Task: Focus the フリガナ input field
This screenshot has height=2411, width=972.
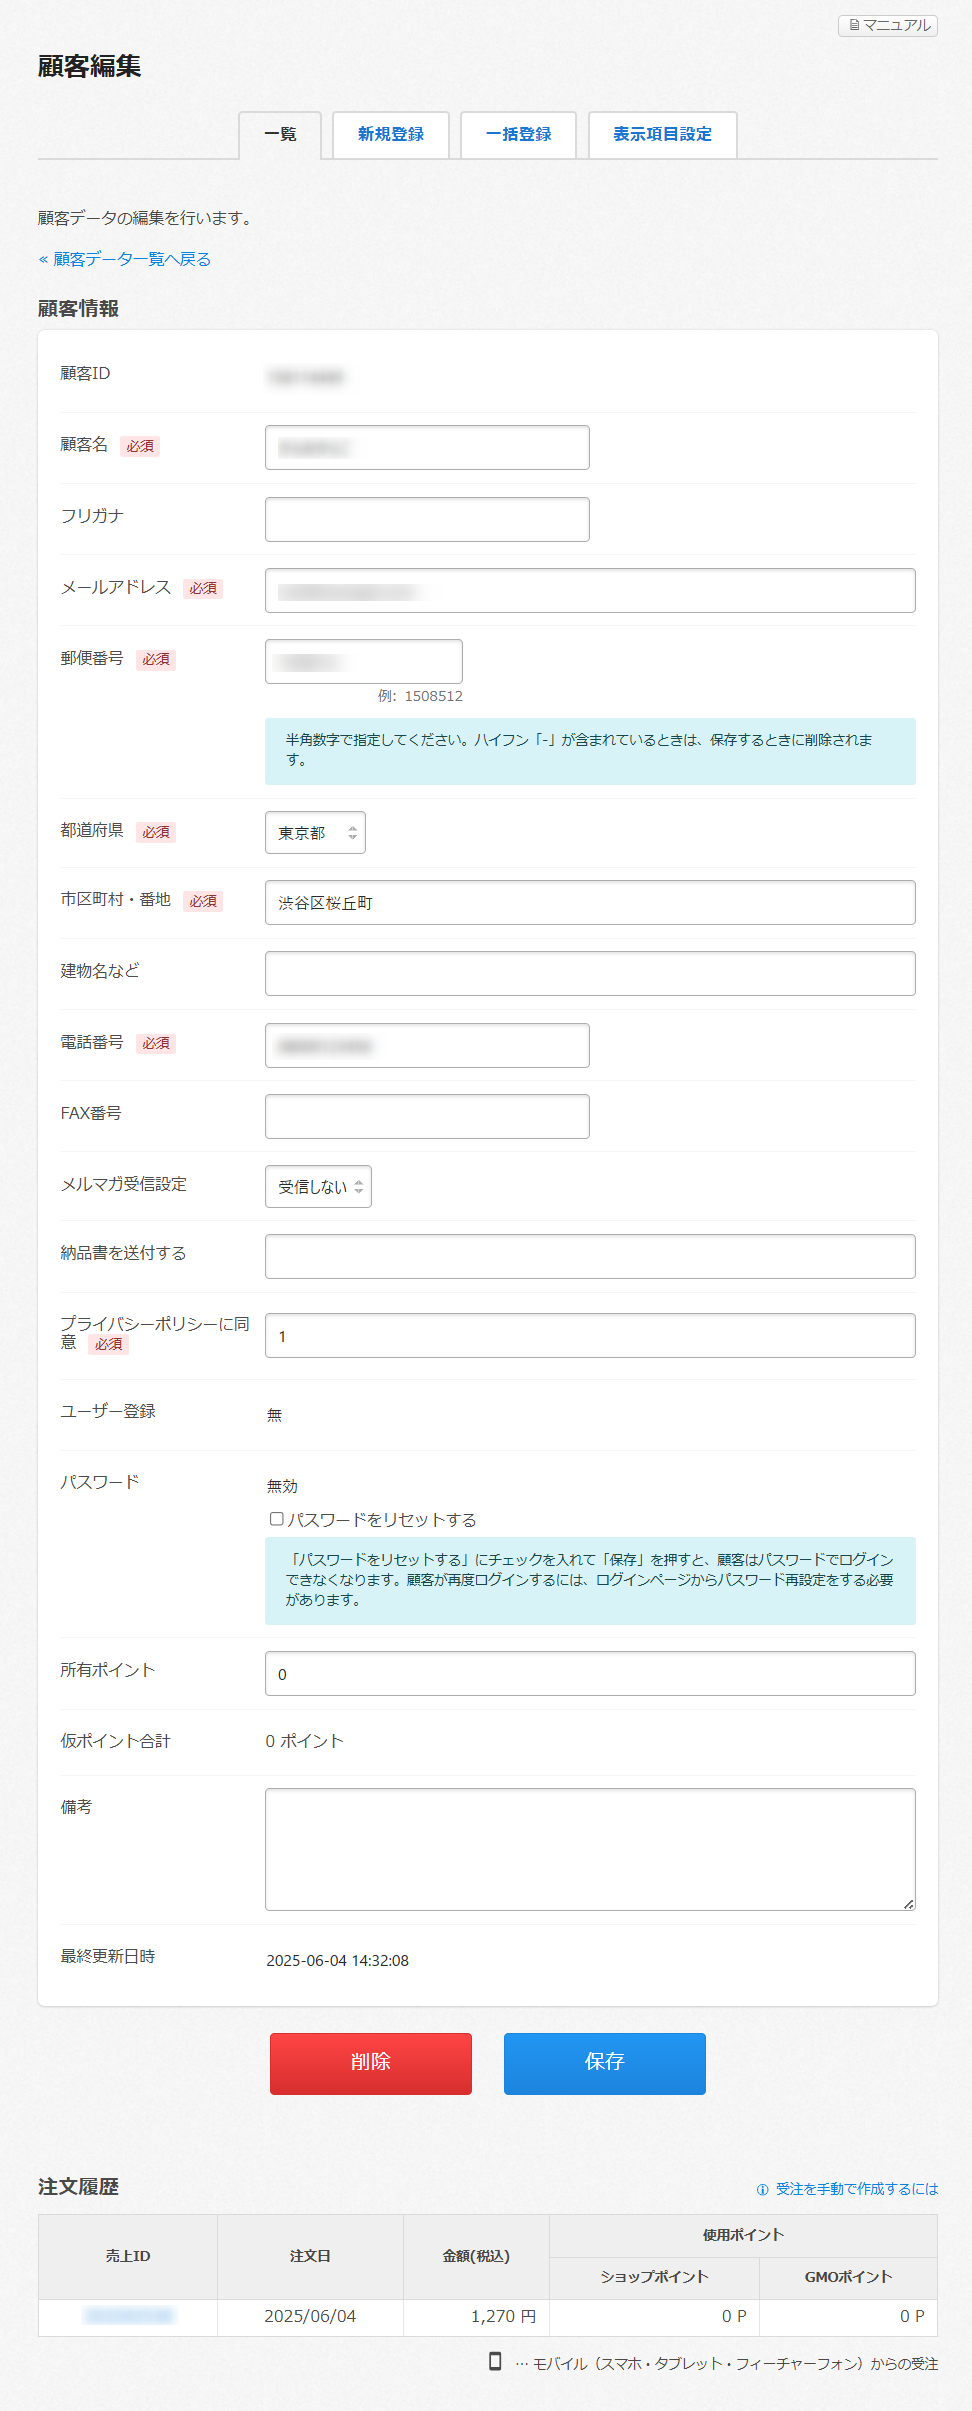Action: point(427,520)
